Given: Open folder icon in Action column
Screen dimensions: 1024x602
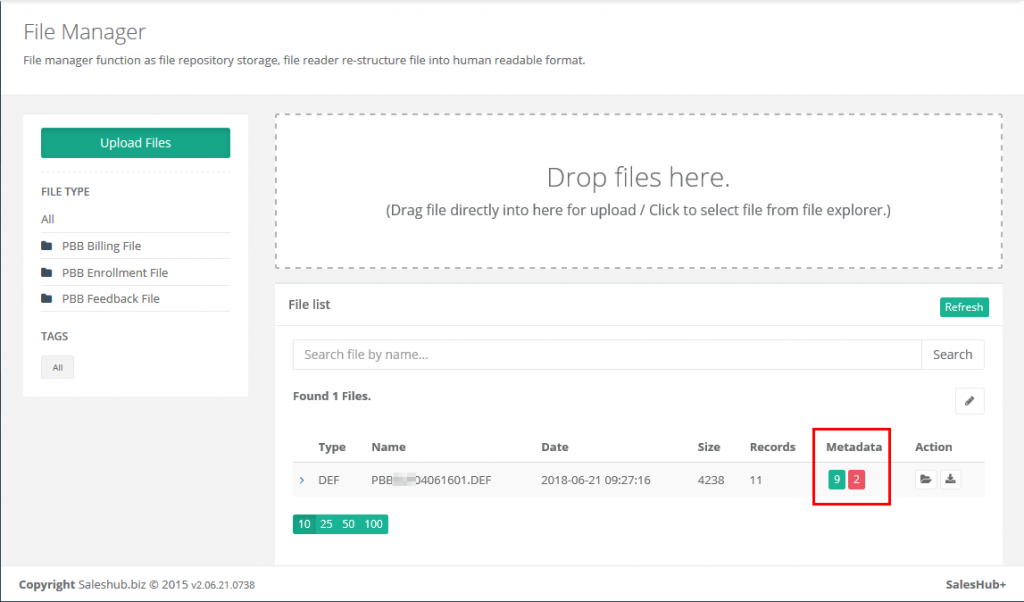Looking at the screenshot, I should (926, 480).
